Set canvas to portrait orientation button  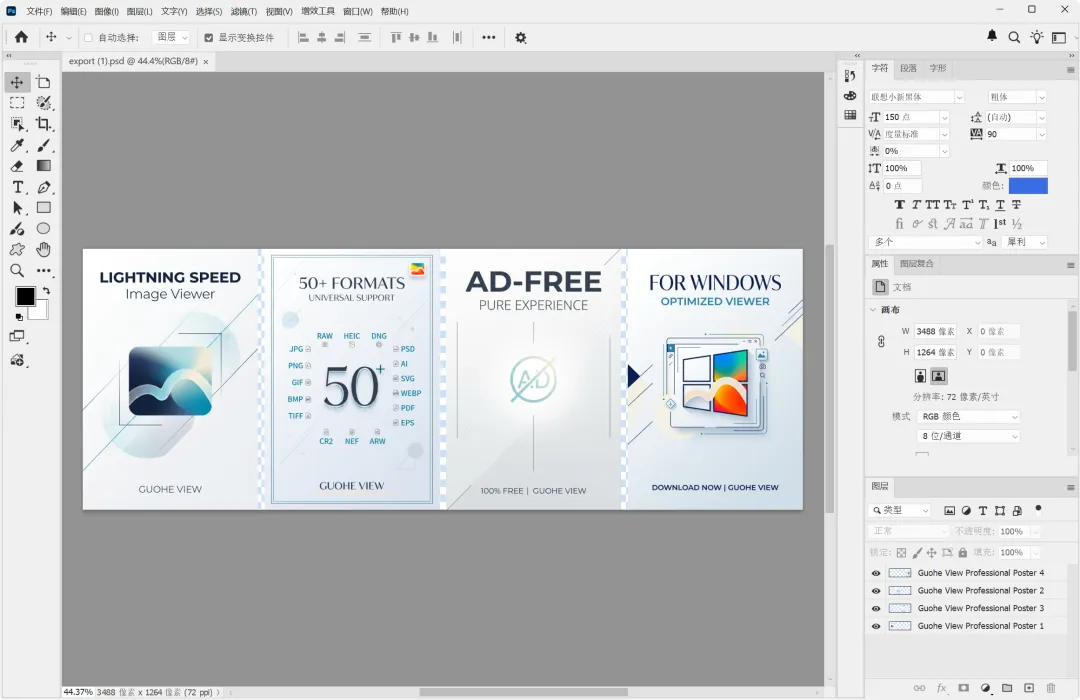[x=920, y=376]
